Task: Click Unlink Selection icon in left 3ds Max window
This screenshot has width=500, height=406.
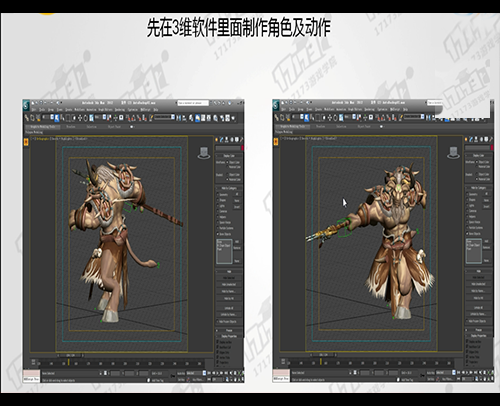Action: point(32,118)
